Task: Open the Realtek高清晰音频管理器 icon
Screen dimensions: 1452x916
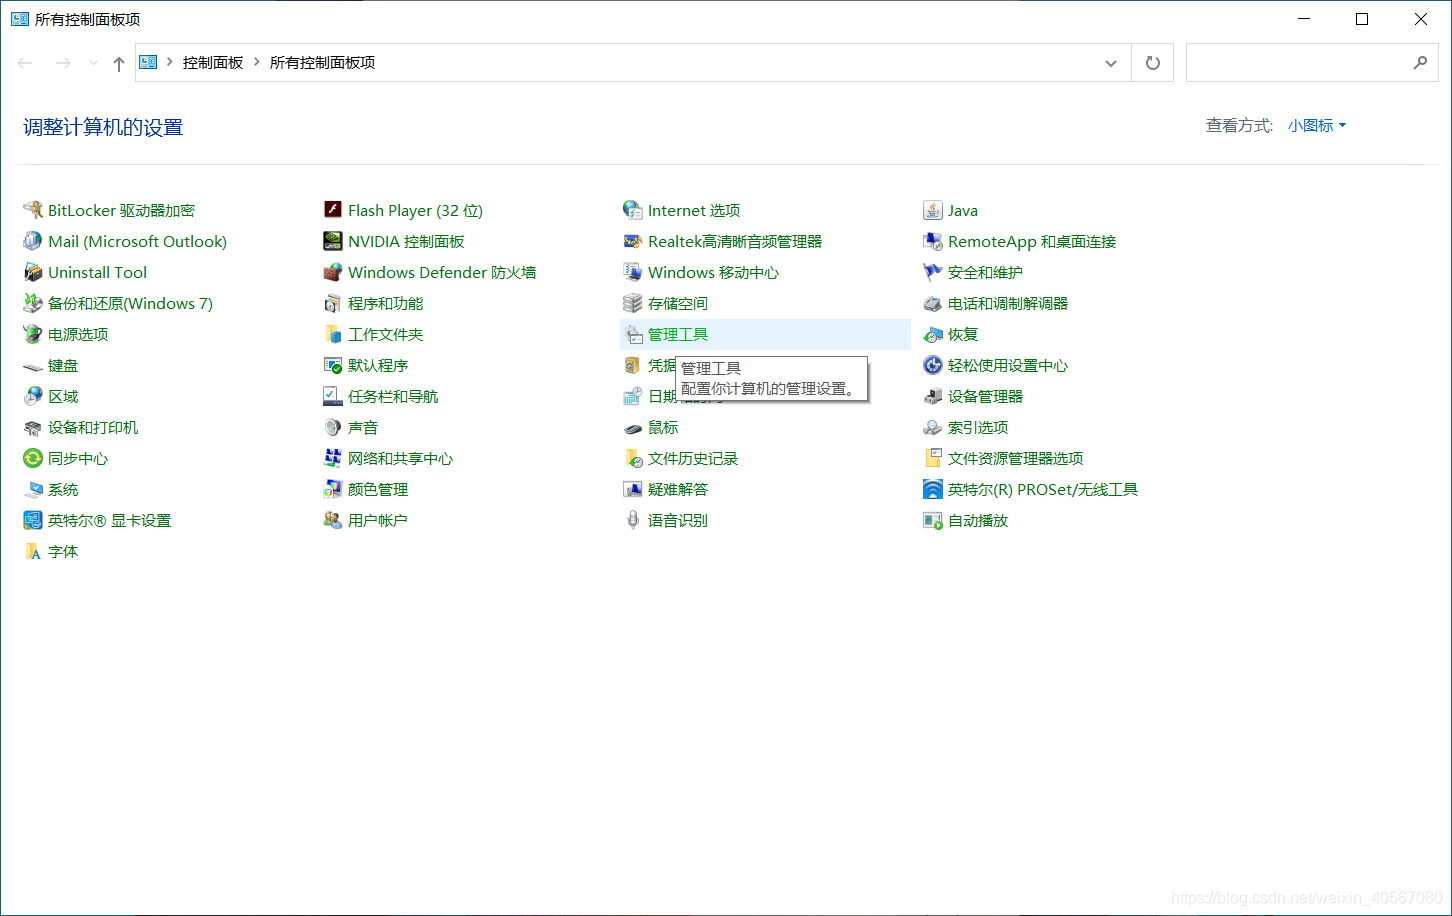Action: coord(633,241)
